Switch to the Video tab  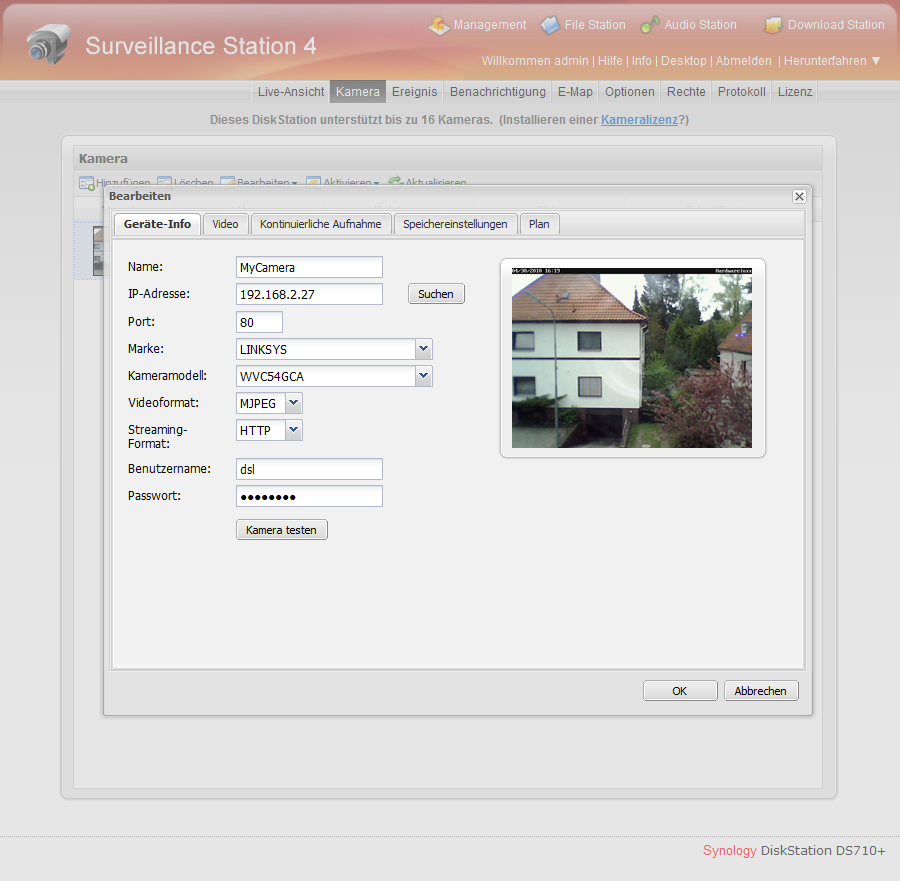point(225,224)
